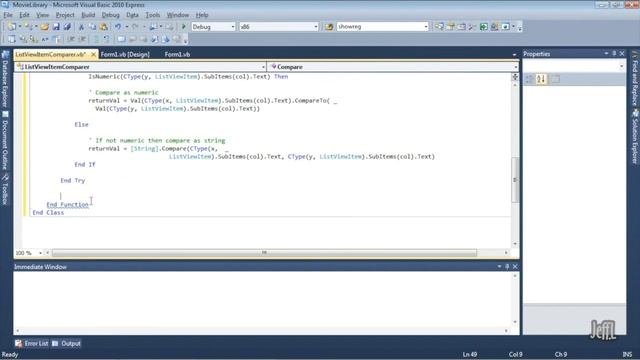The image size is (640, 360).
Task: Start debugging with the green play icon
Action: [184, 27]
